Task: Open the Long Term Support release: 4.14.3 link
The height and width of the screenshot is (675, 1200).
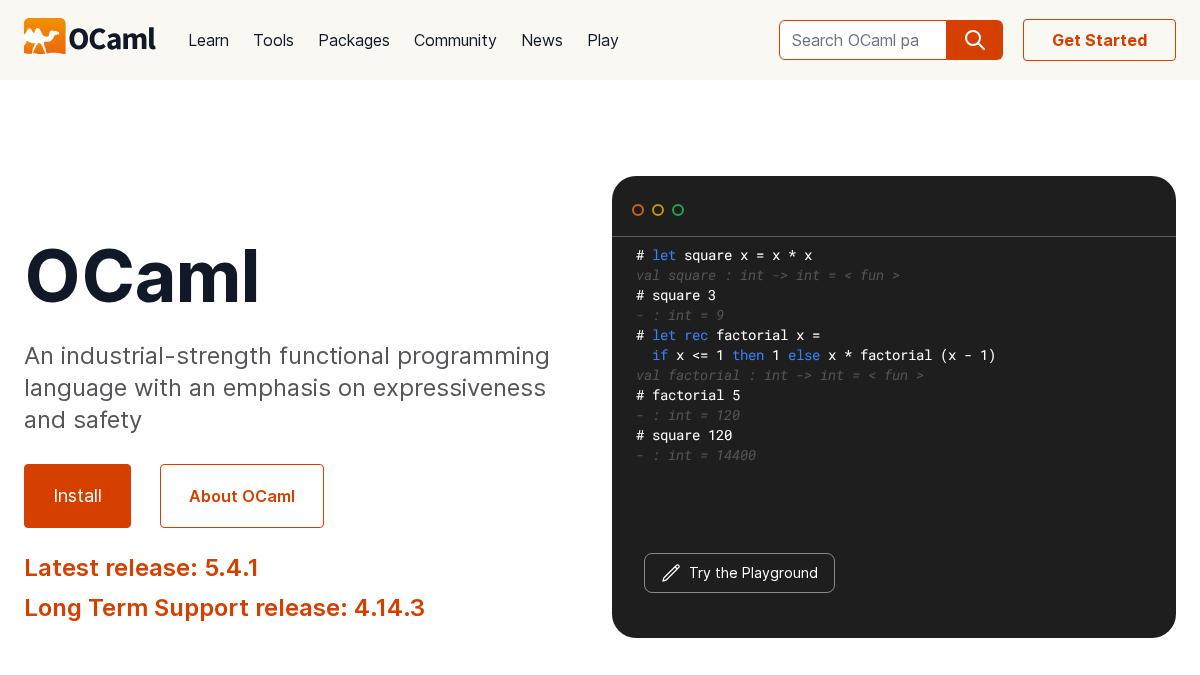Action: (224, 608)
